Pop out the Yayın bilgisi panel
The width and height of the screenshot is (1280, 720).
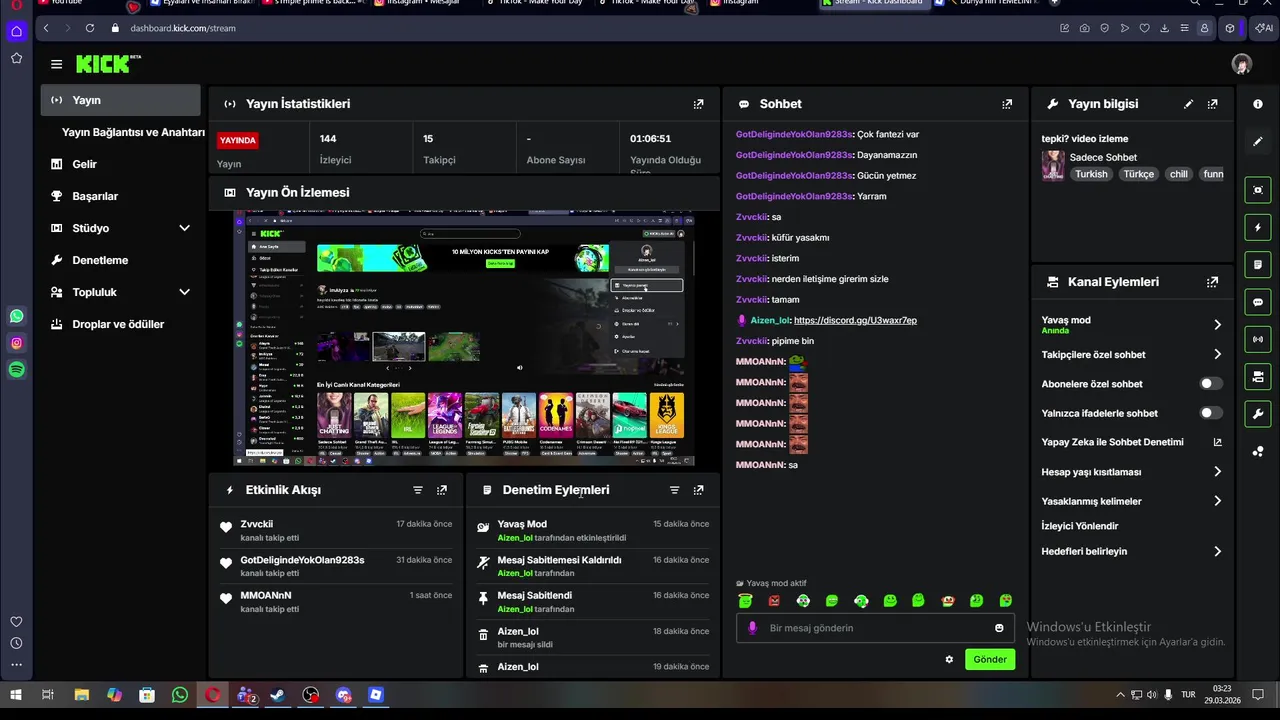pyautogui.click(x=1212, y=104)
